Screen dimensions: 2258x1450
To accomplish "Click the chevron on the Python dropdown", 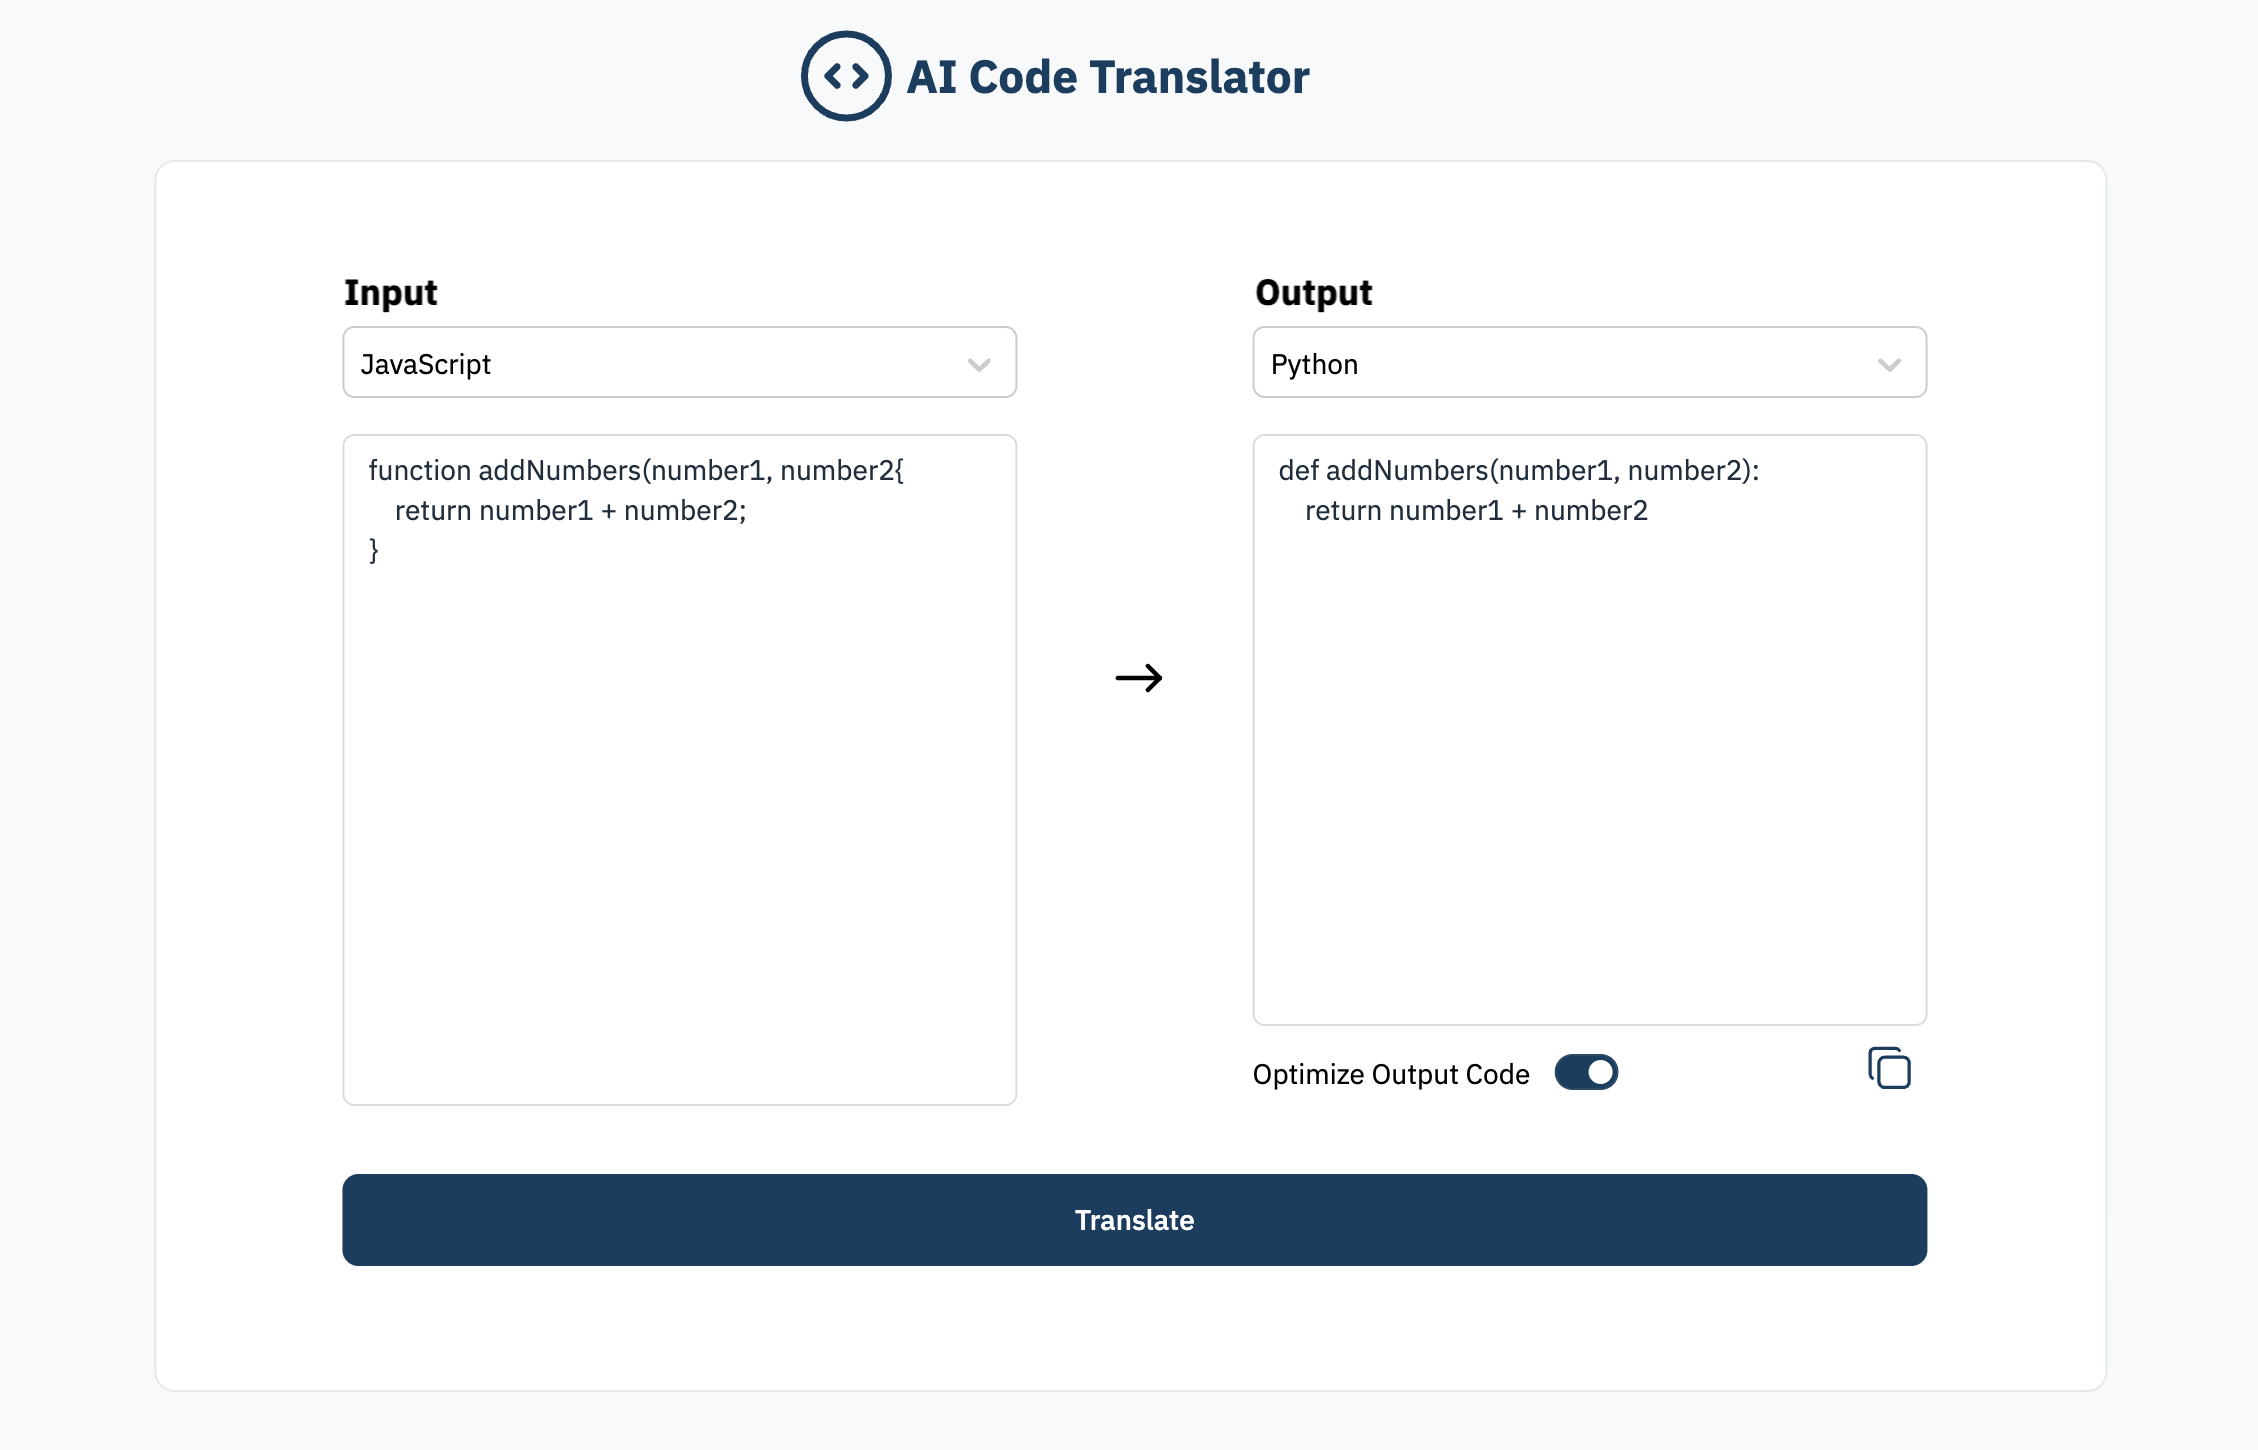I will pos(1889,364).
